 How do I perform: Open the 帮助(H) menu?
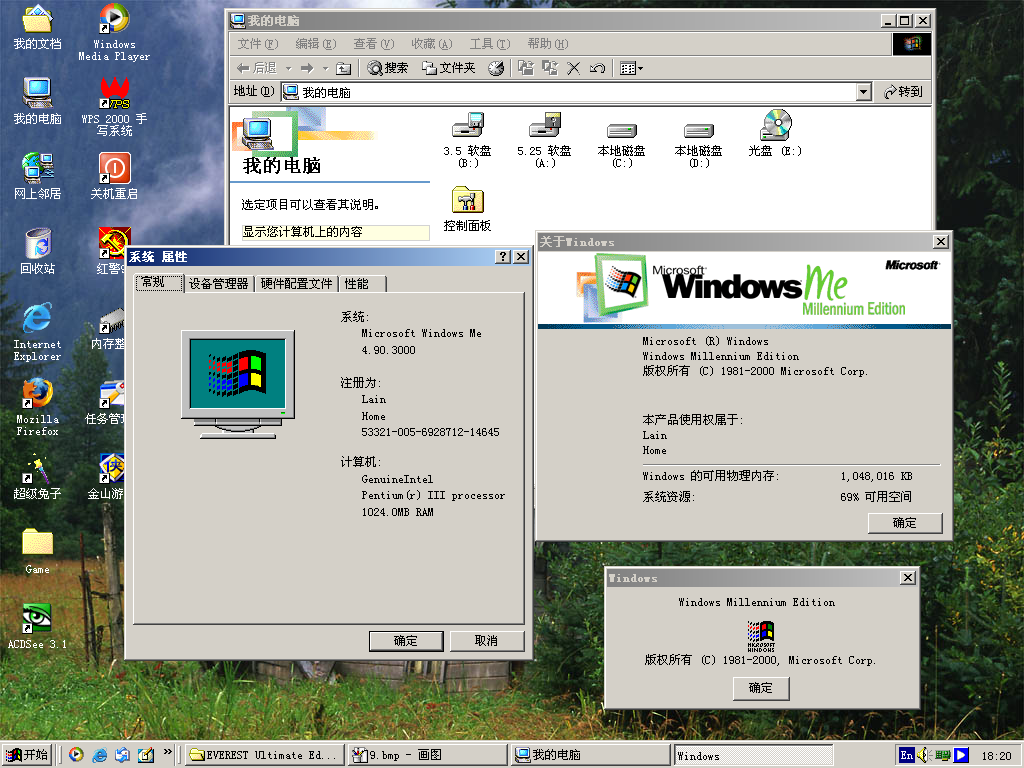(x=548, y=44)
